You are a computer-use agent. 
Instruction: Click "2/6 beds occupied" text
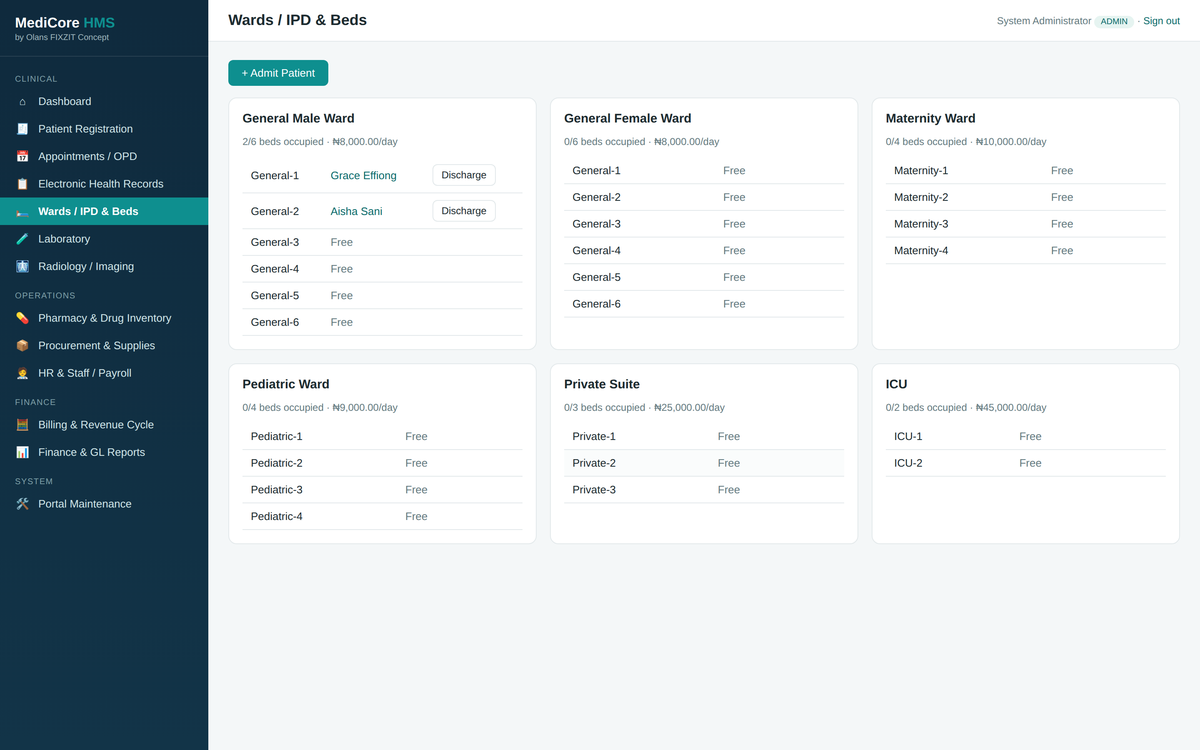pos(283,142)
